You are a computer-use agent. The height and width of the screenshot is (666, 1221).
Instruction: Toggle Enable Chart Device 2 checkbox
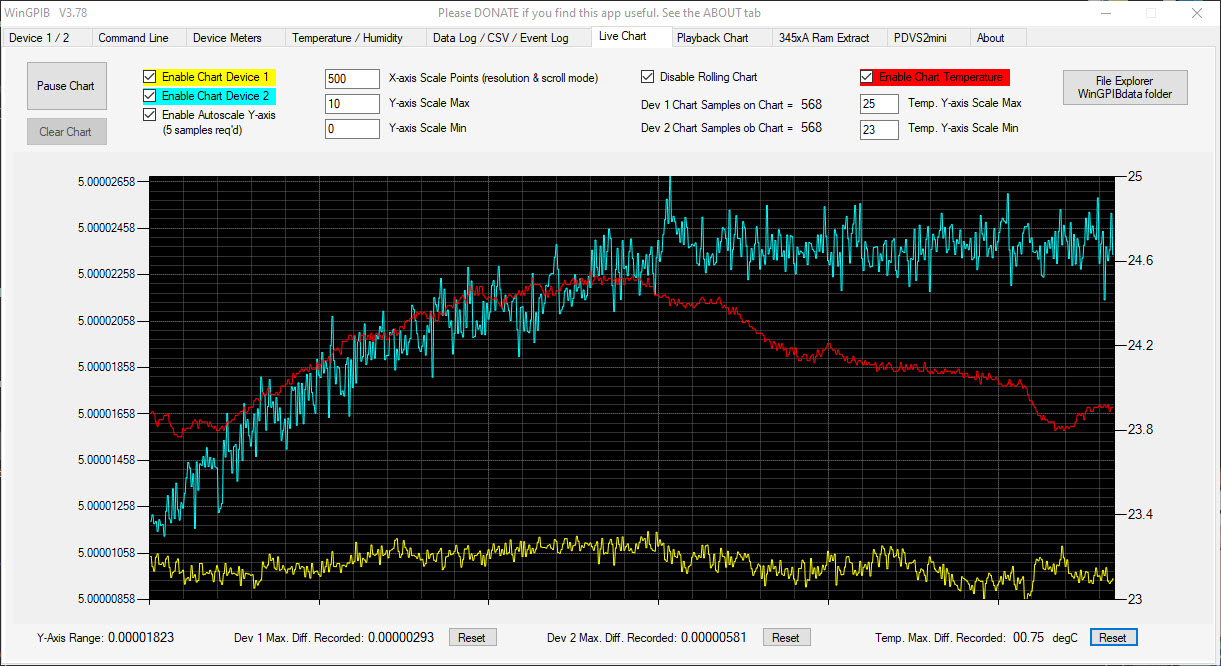150,96
